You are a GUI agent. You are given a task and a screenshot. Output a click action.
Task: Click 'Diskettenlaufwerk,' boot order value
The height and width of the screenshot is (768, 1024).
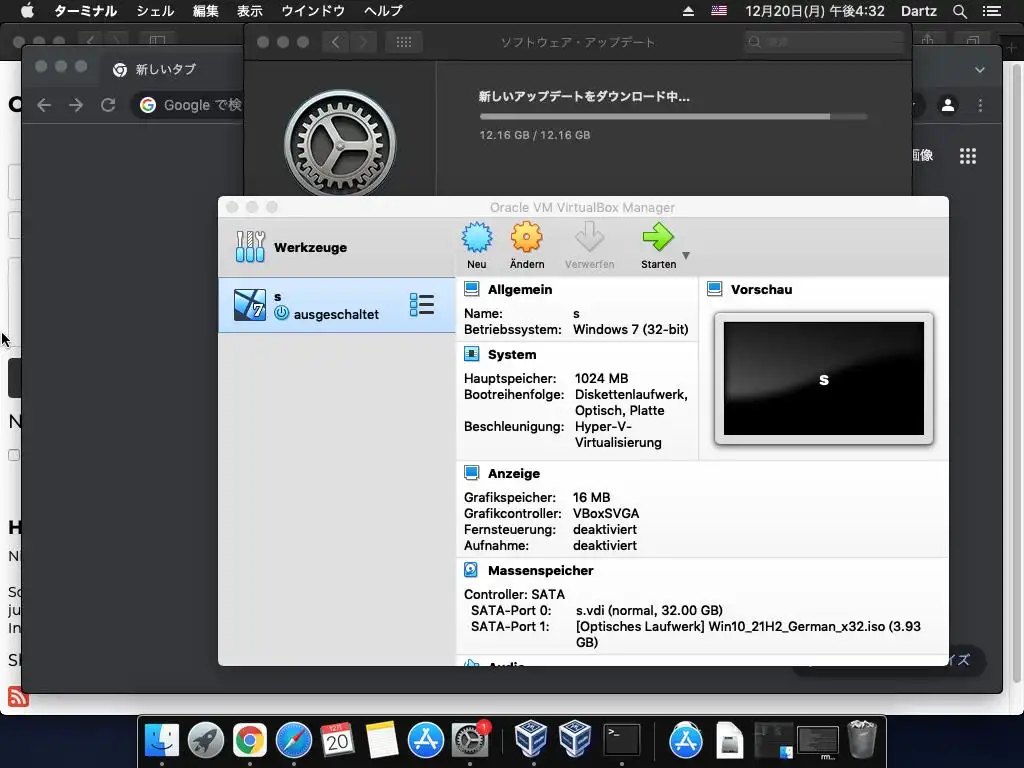pos(631,394)
